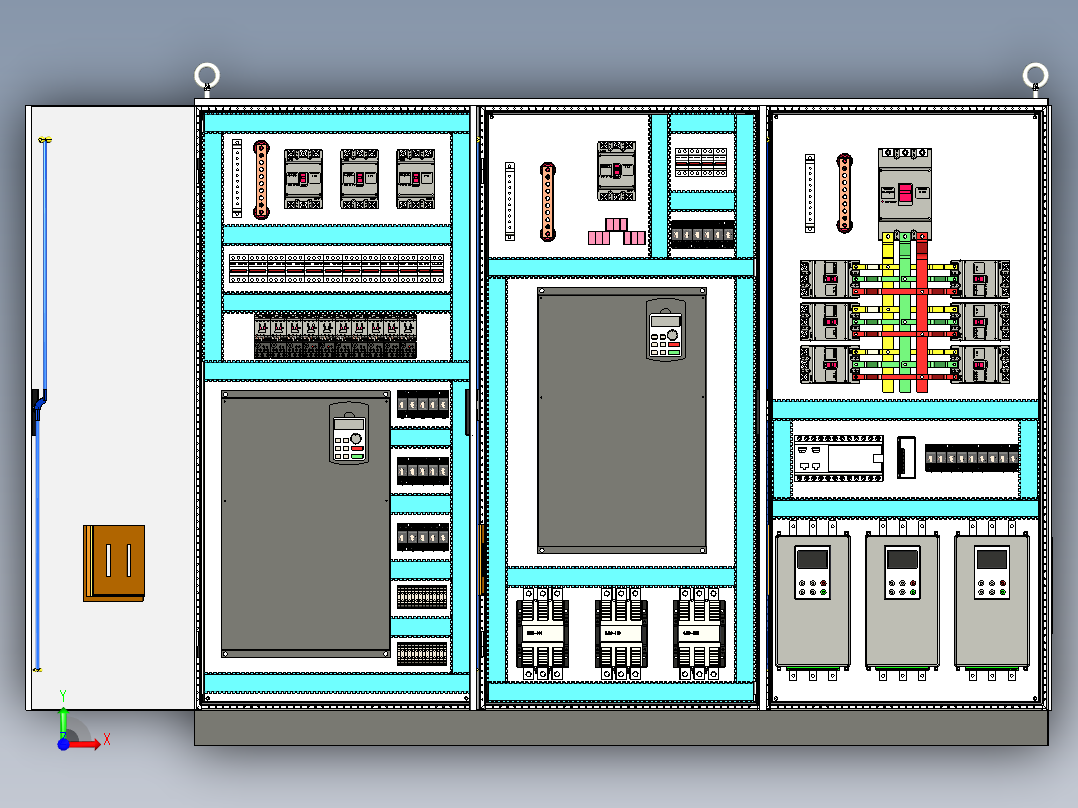Pick the bottom-left branch breaker beside the busbars
The height and width of the screenshot is (808, 1078).
click(830, 364)
